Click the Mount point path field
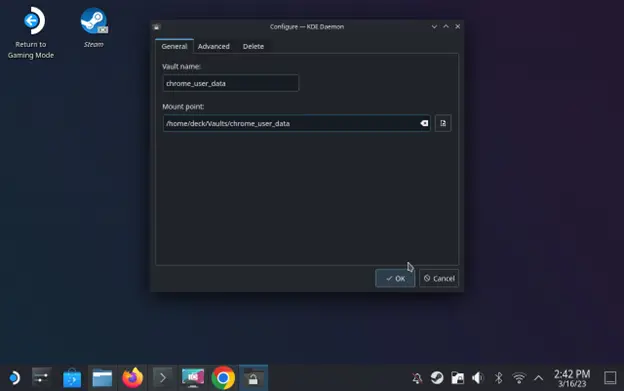 (296, 123)
